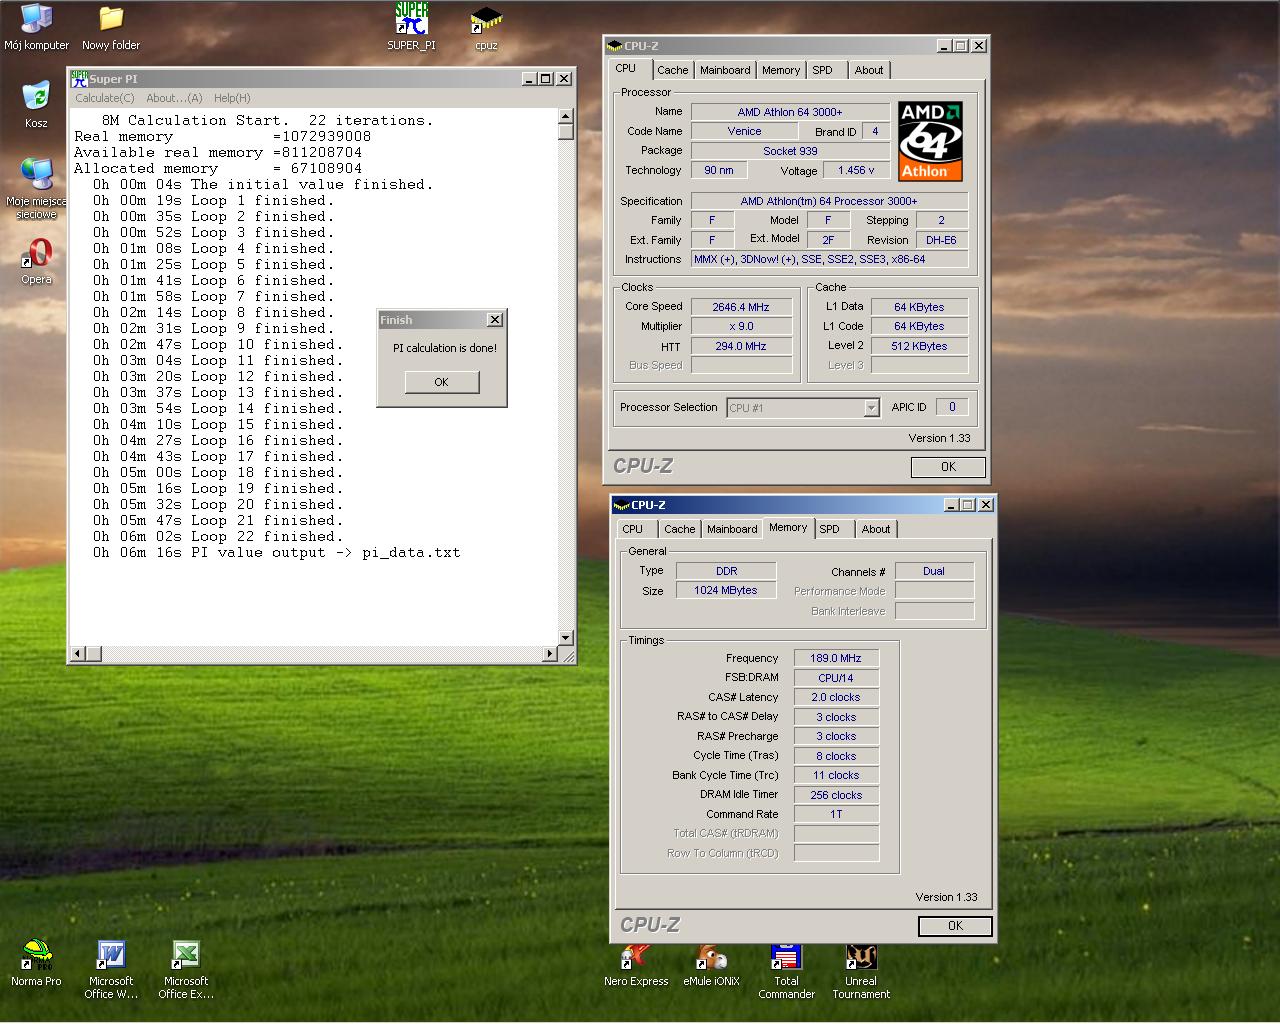Image resolution: width=1280 pixels, height=1024 pixels.
Task: Click Loop 22 finished line in Super PI
Action: (x=218, y=537)
